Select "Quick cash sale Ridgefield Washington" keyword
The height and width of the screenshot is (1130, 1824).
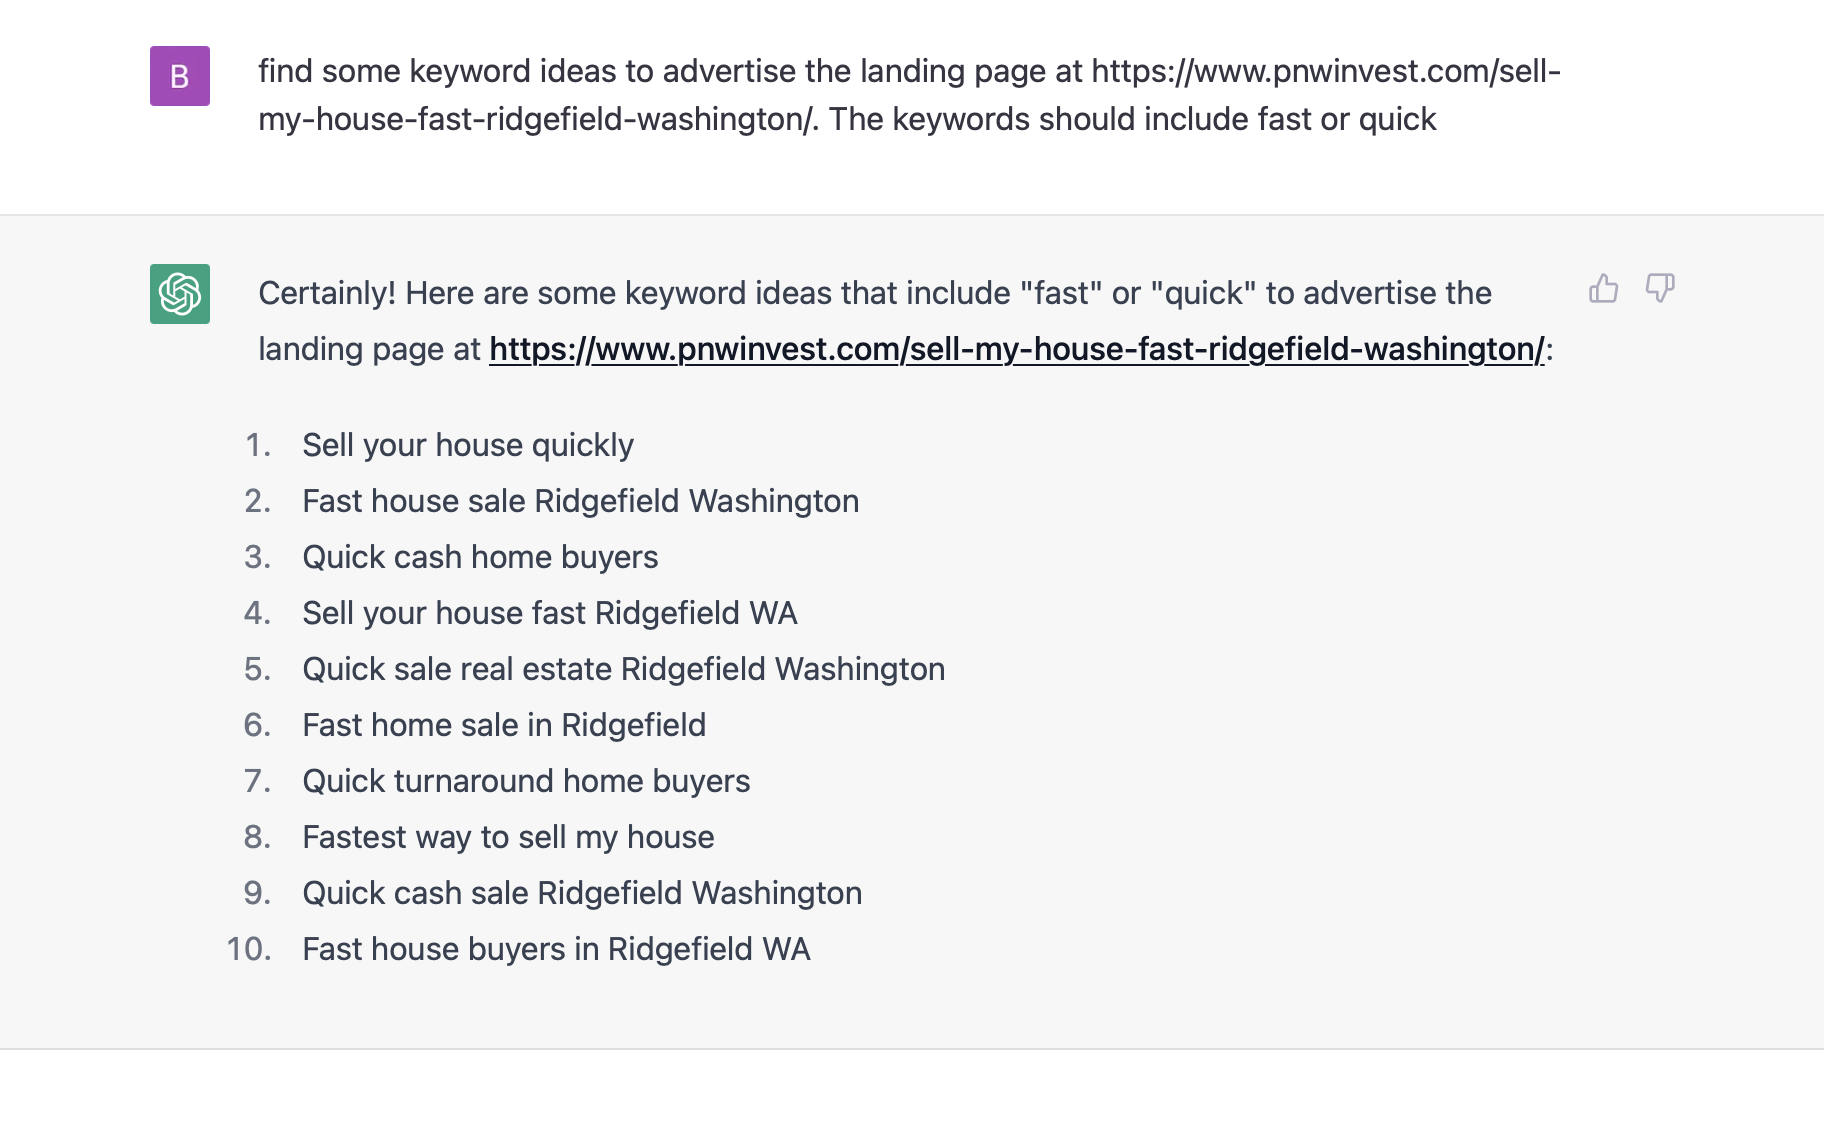point(582,893)
